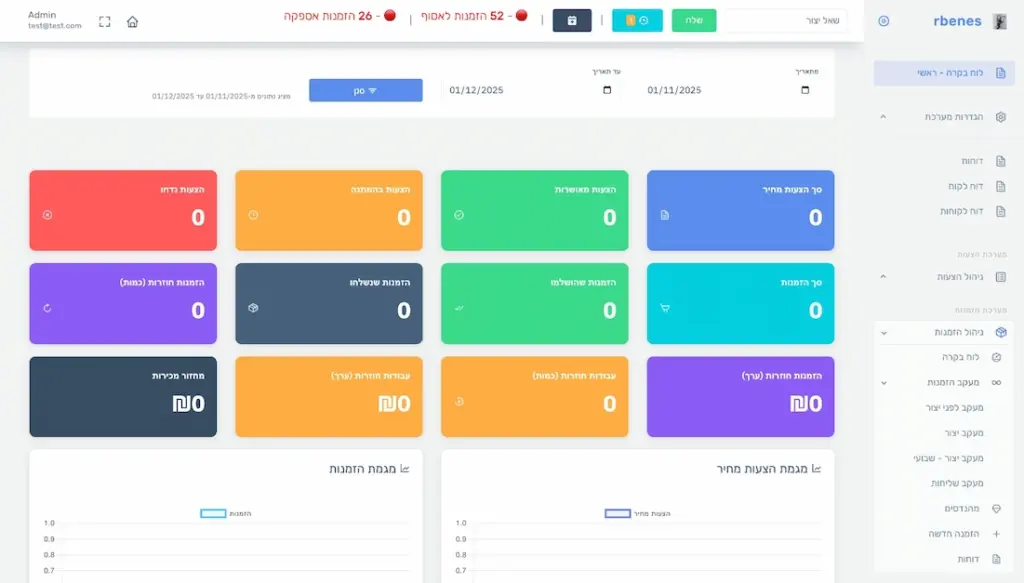Expand the ניהול הצעות section
This screenshot has height=583, width=1024.
coord(883,276)
